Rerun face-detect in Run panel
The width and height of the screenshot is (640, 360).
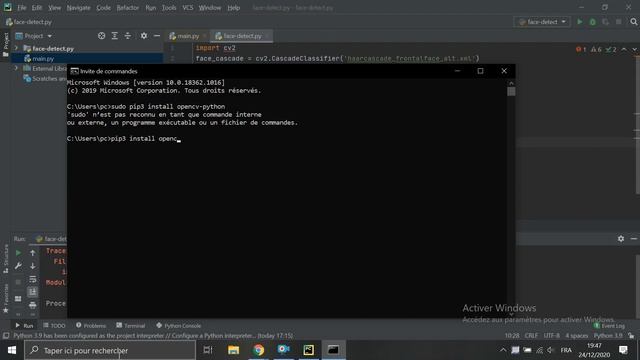click(x=18, y=253)
